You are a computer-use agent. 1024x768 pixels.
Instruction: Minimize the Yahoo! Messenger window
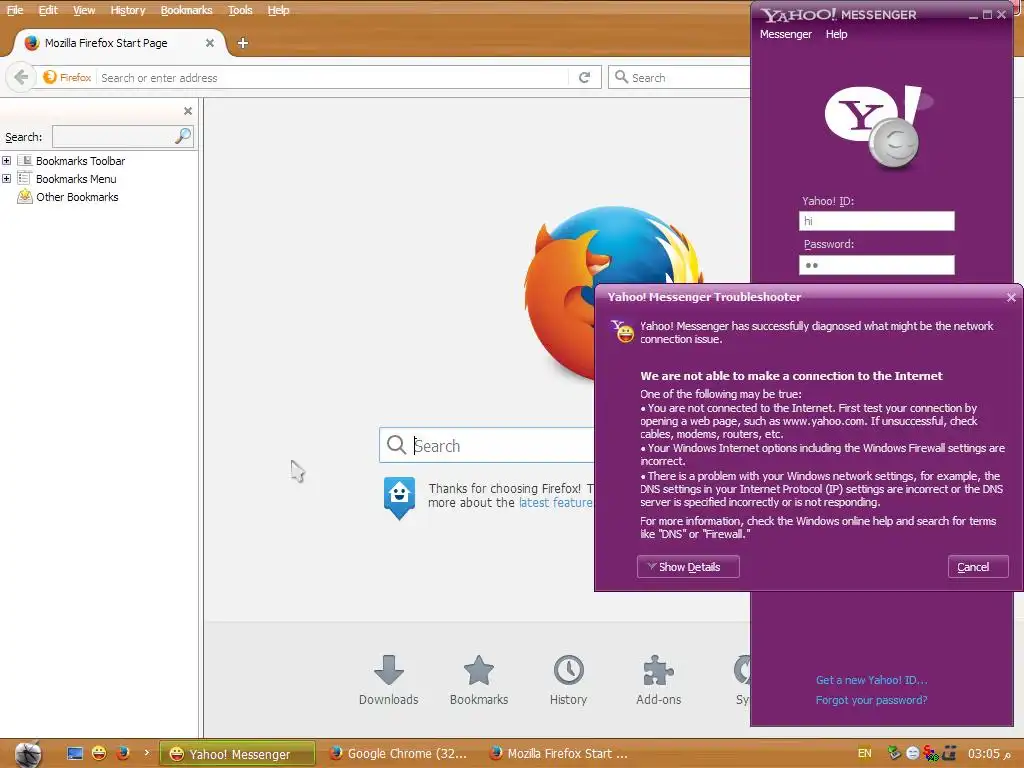[973, 15]
